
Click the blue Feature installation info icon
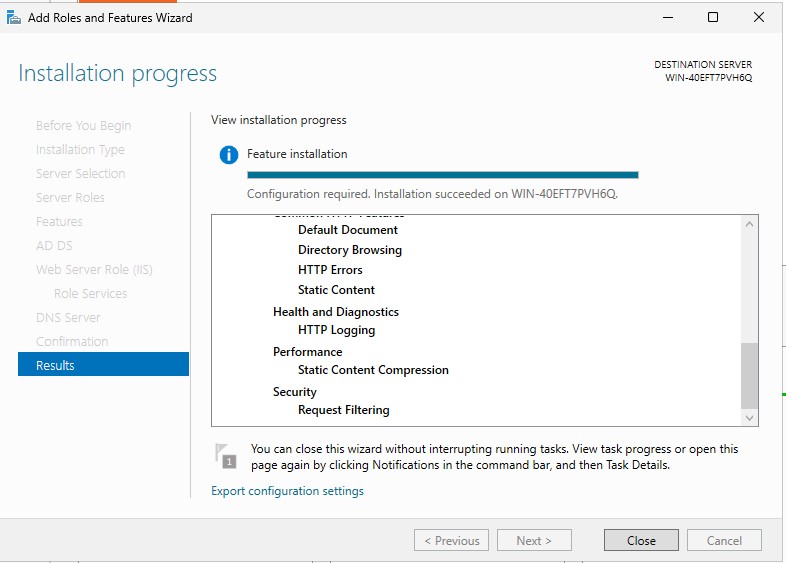[229, 155]
